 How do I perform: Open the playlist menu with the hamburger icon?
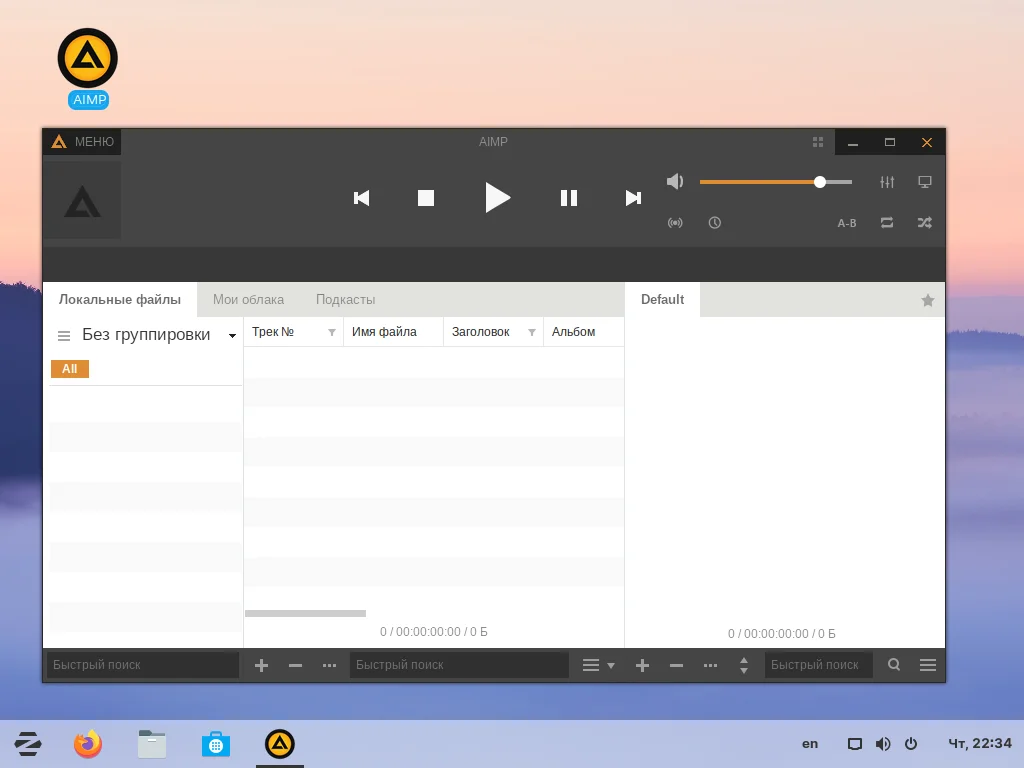tap(928, 664)
